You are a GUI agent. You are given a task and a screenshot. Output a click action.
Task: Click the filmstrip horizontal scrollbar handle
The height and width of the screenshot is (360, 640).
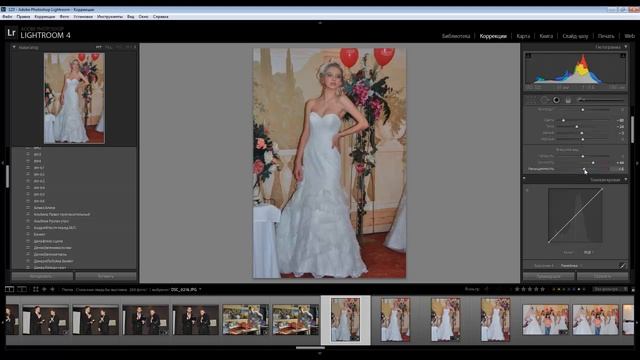pyautogui.click(x=310, y=348)
